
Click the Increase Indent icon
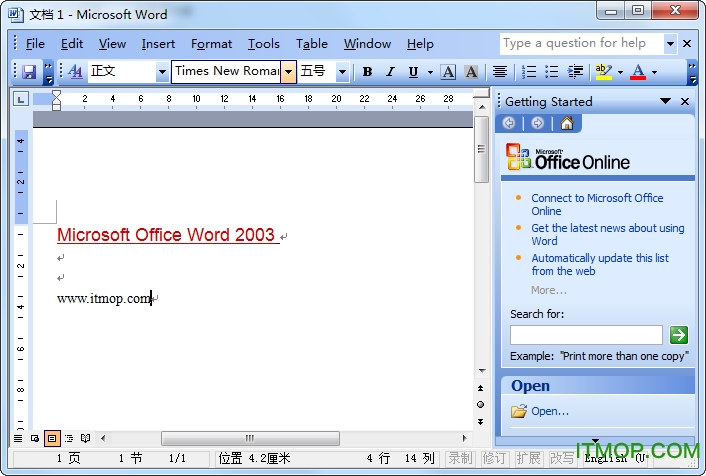tap(575, 72)
